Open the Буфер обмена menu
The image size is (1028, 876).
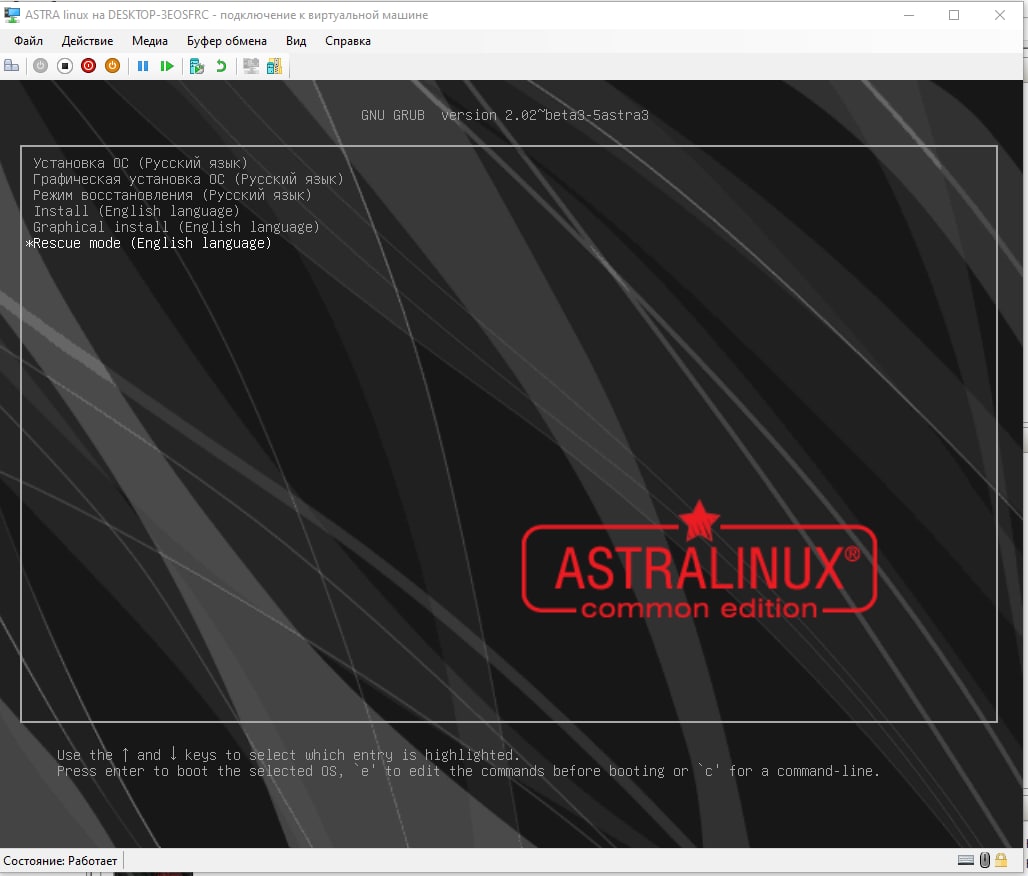coord(227,41)
